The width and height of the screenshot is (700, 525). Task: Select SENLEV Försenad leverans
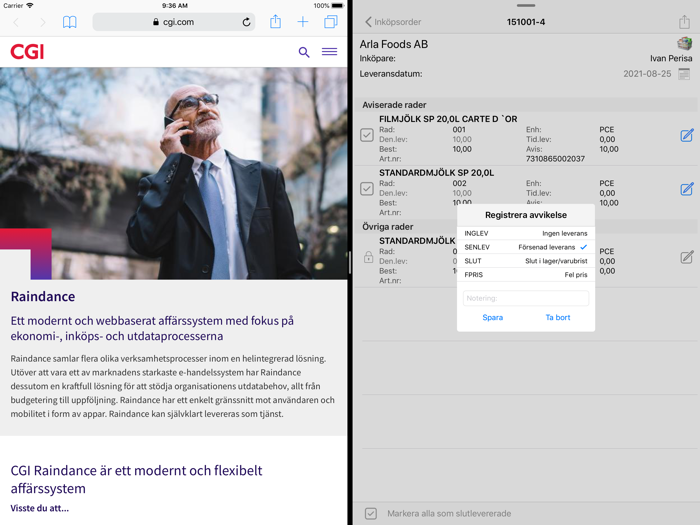point(526,247)
